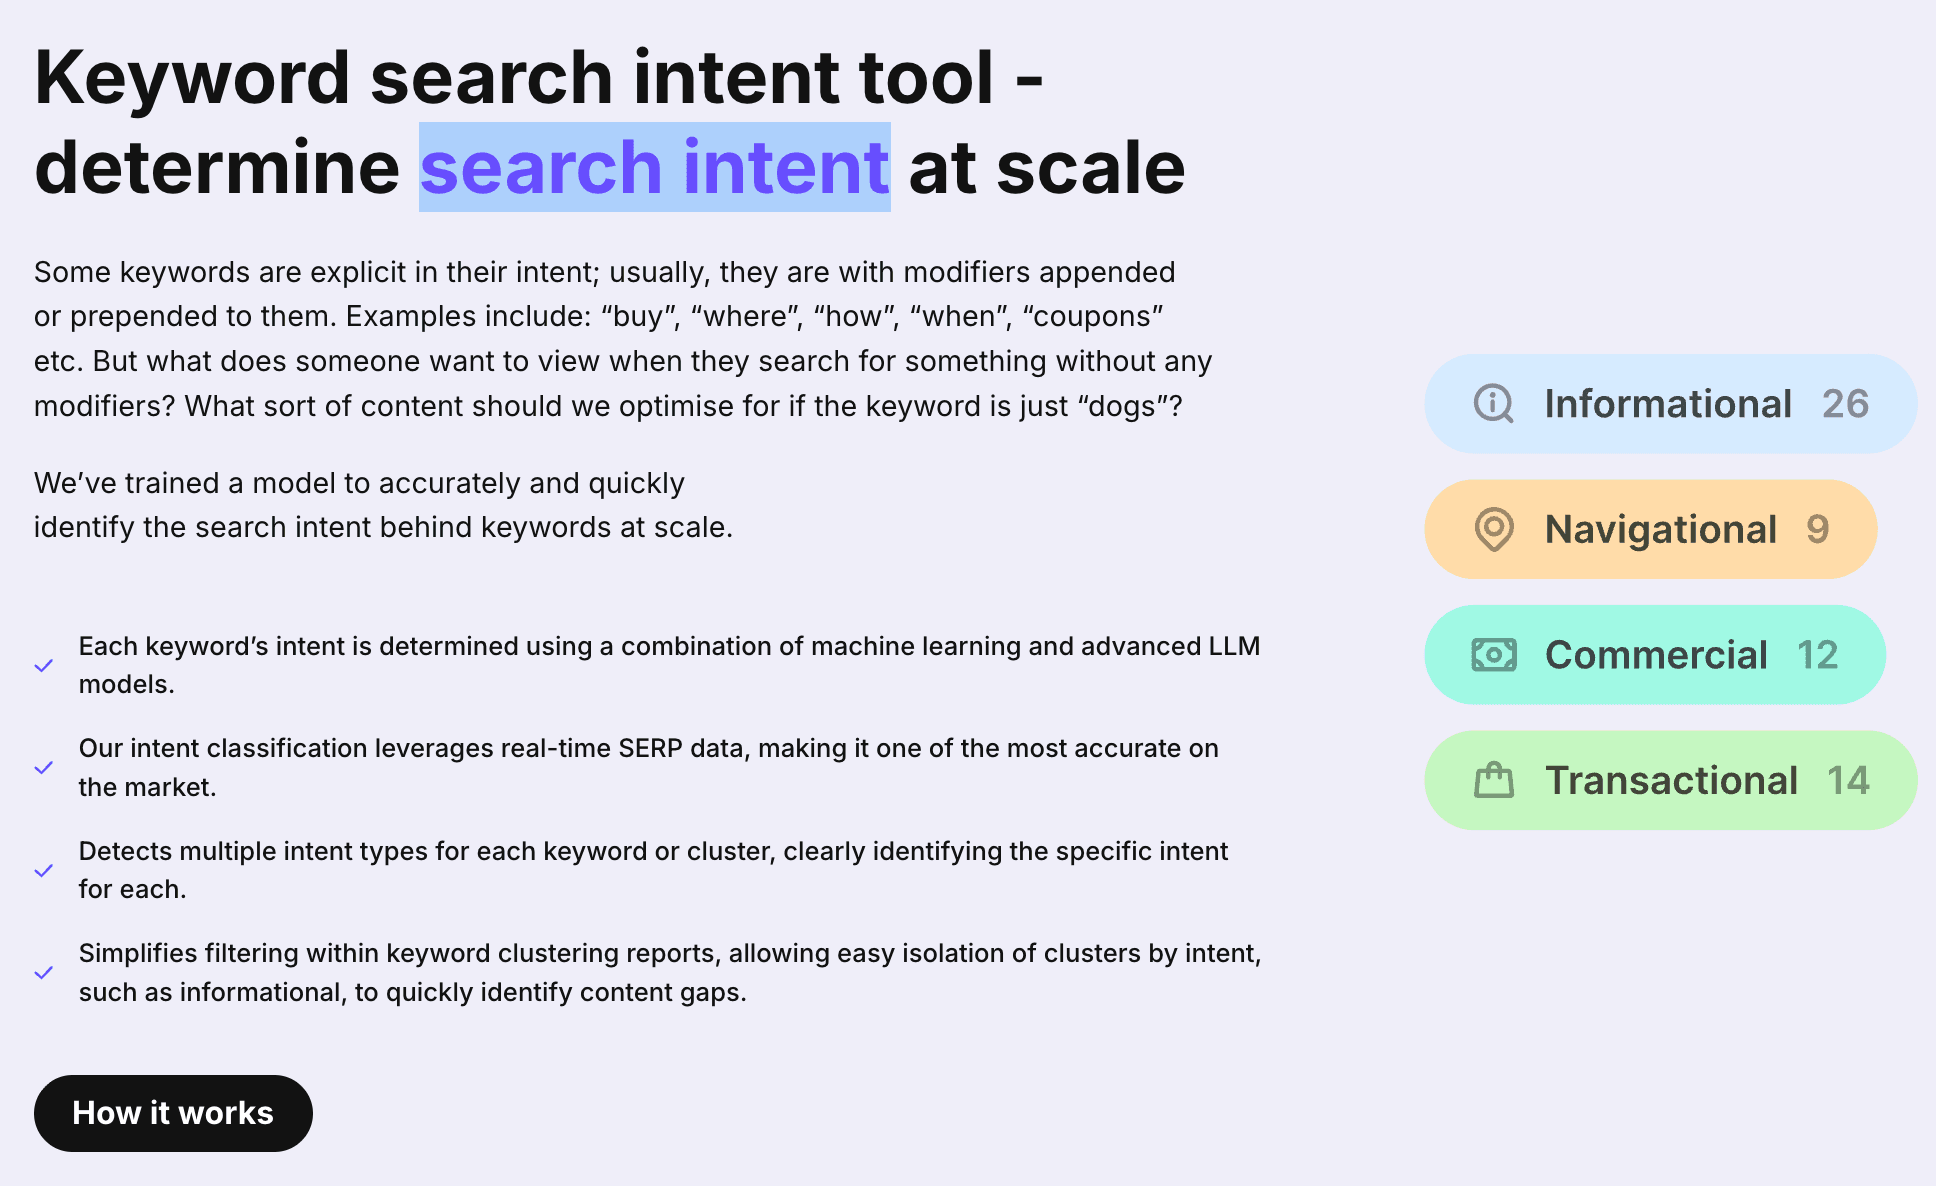The height and width of the screenshot is (1186, 1936).
Task: Click the Transactional intent badge
Action: [1670, 780]
